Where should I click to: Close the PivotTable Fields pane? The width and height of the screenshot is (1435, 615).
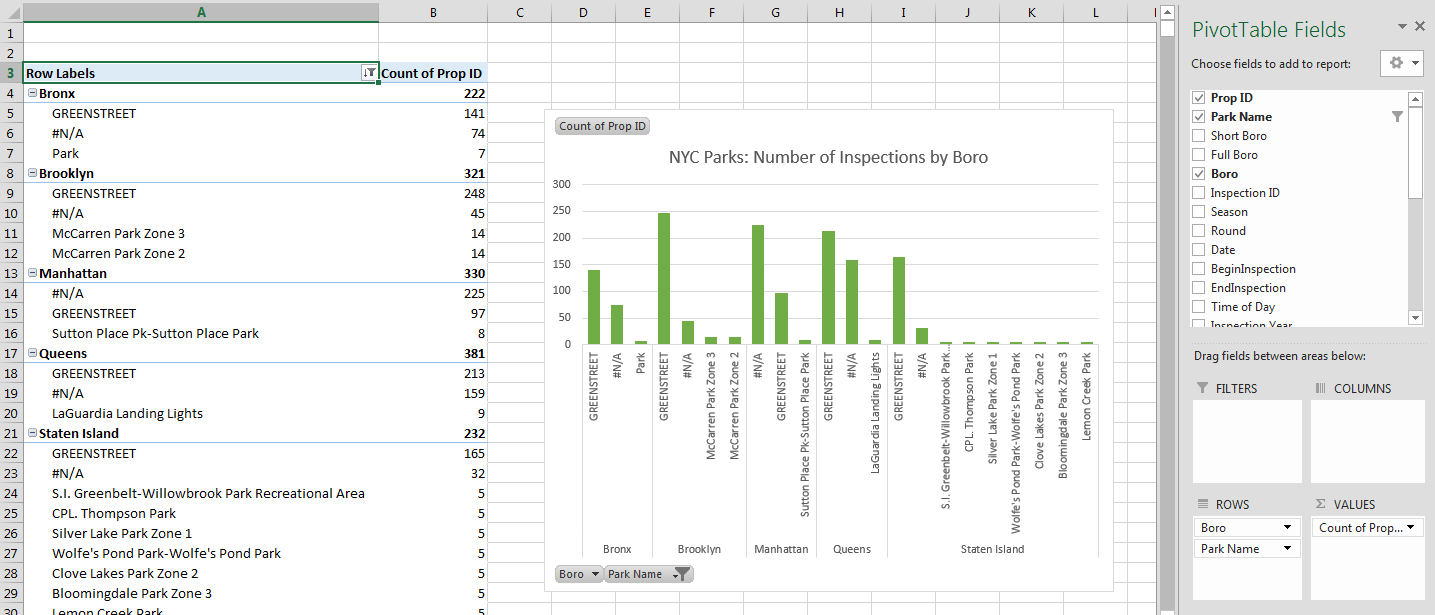[1420, 27]
